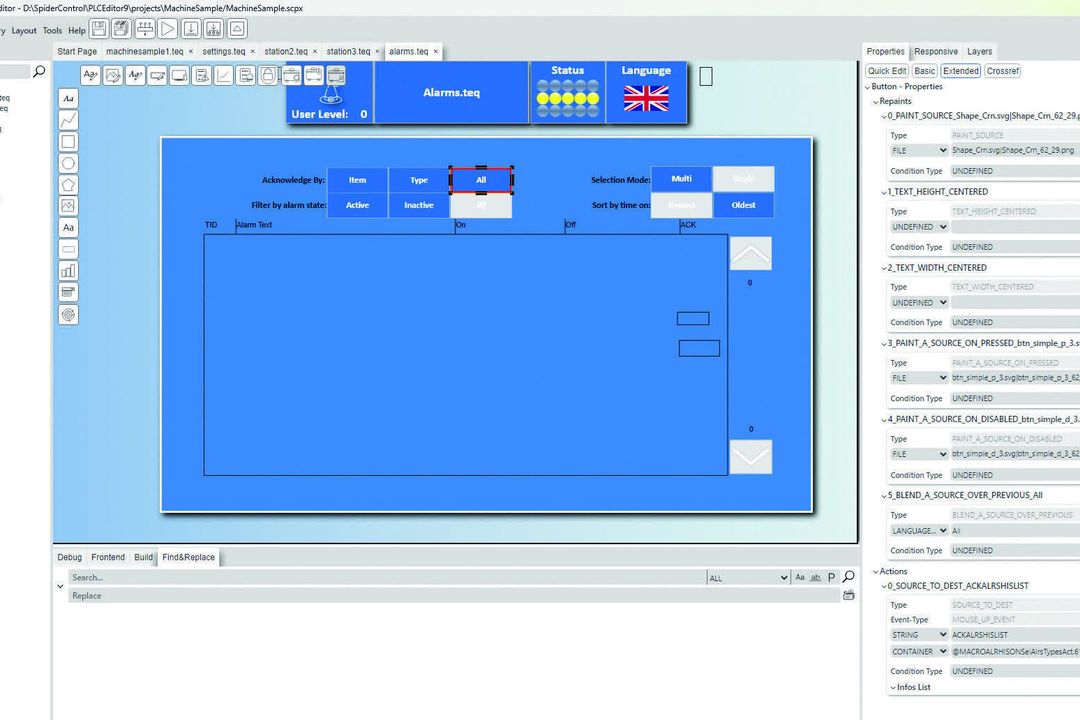Expand the Infos List node

[893, 687]
